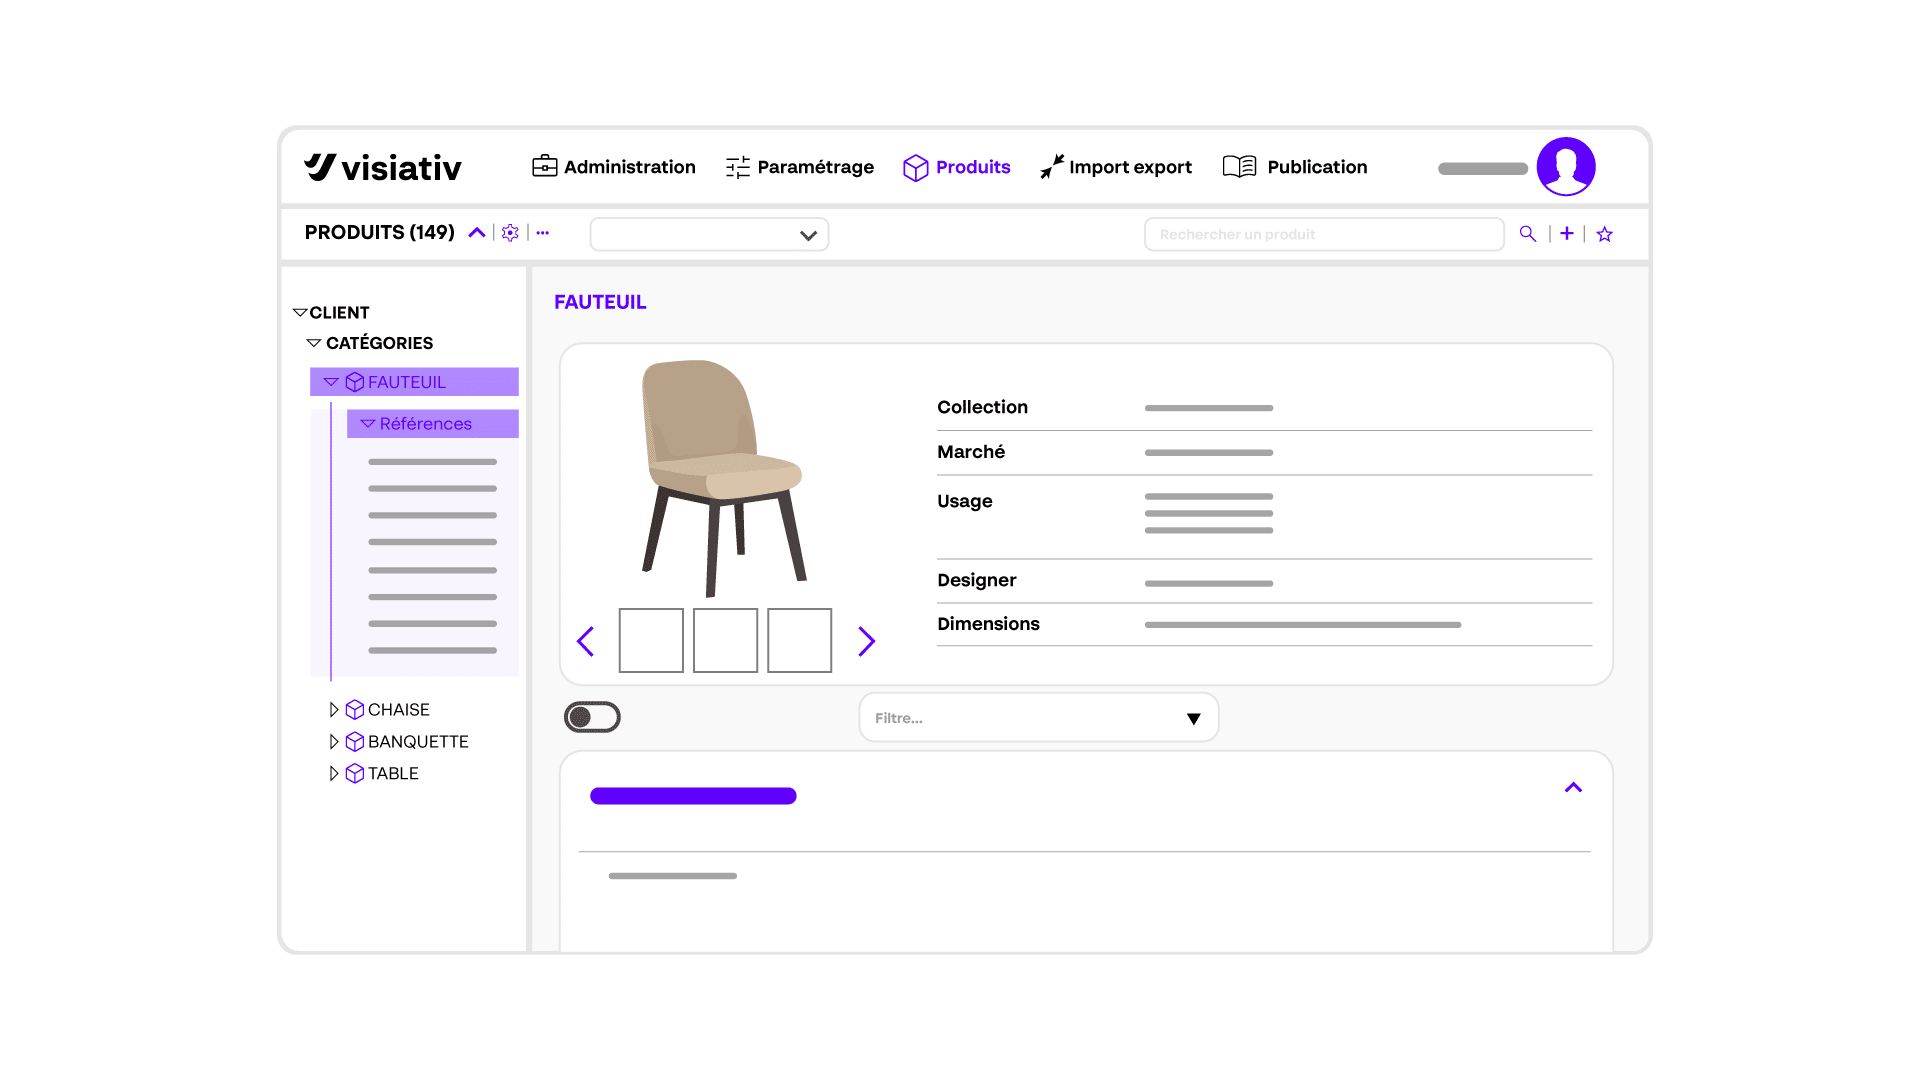Collapse the Références node arrow
Viewport: 1920px width, 1080px height.
point(367,424)
